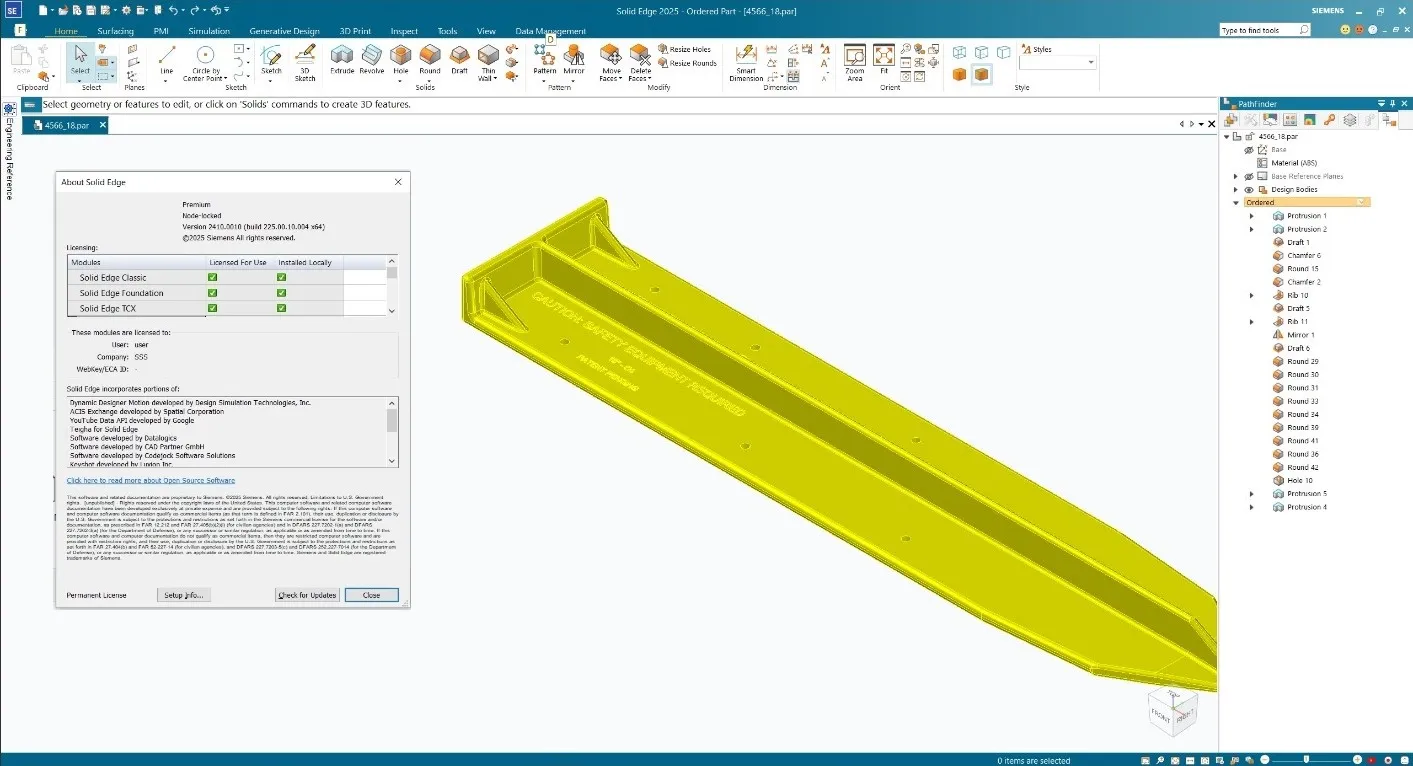Toggle Solid Edge TCX Installed Locally checkbox
The height and width of the screenshot is (766, 1413).
[281, 308]
